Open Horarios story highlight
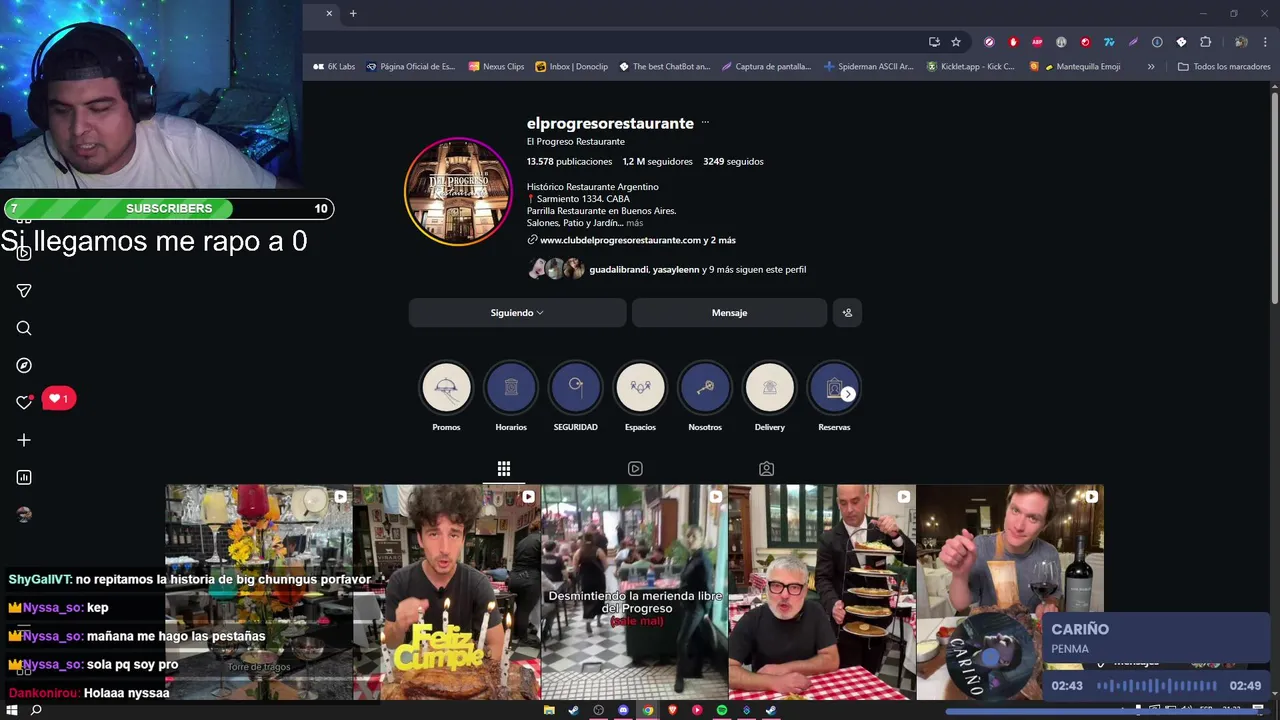Viewport: 1280px width, 720px height. pos(511,388)
